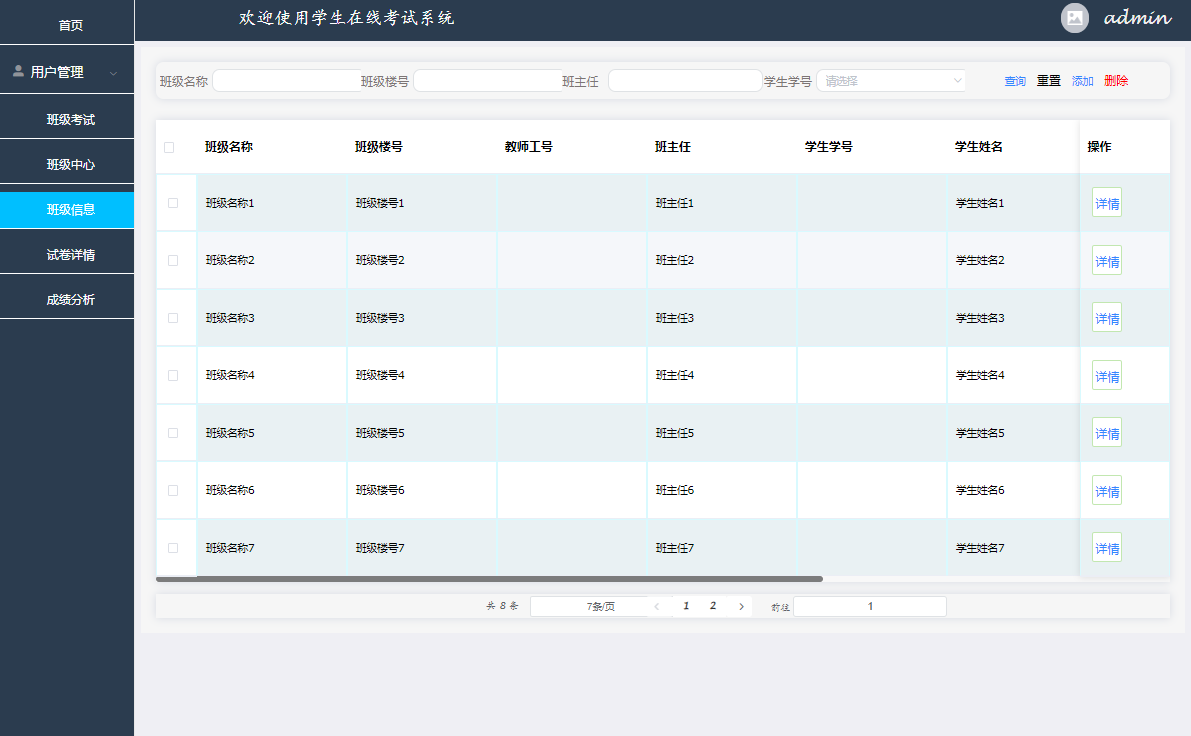Click the 查询 button
This screenshot has width=1191, height=736.
(1015, 81)
